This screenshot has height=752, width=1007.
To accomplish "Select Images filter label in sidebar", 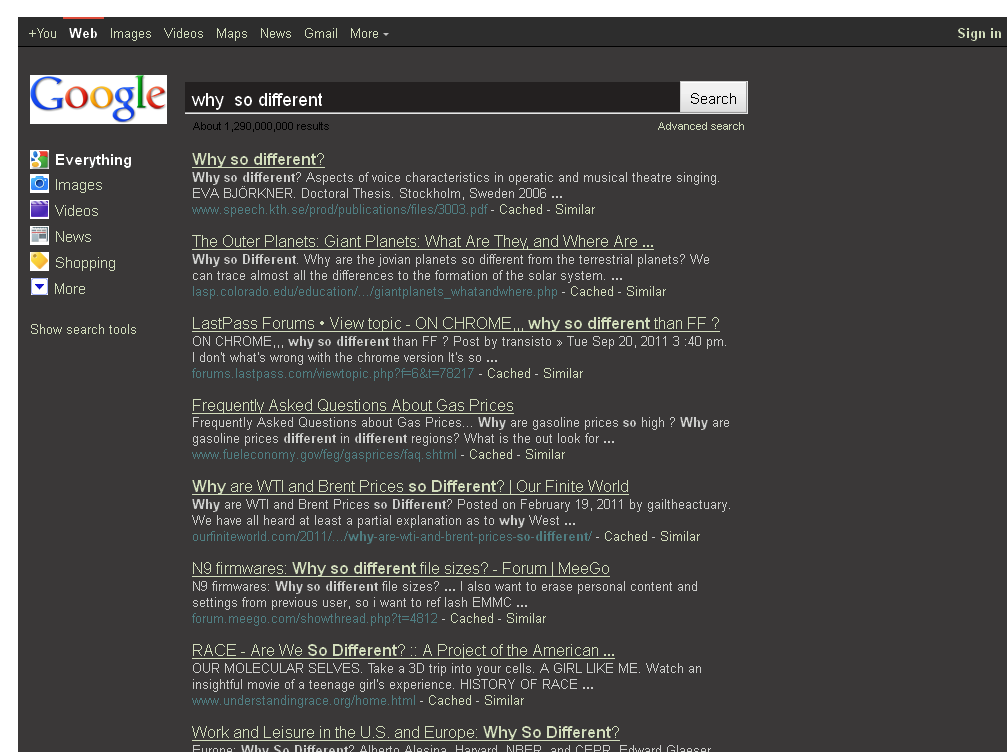I will click(78, 185).
